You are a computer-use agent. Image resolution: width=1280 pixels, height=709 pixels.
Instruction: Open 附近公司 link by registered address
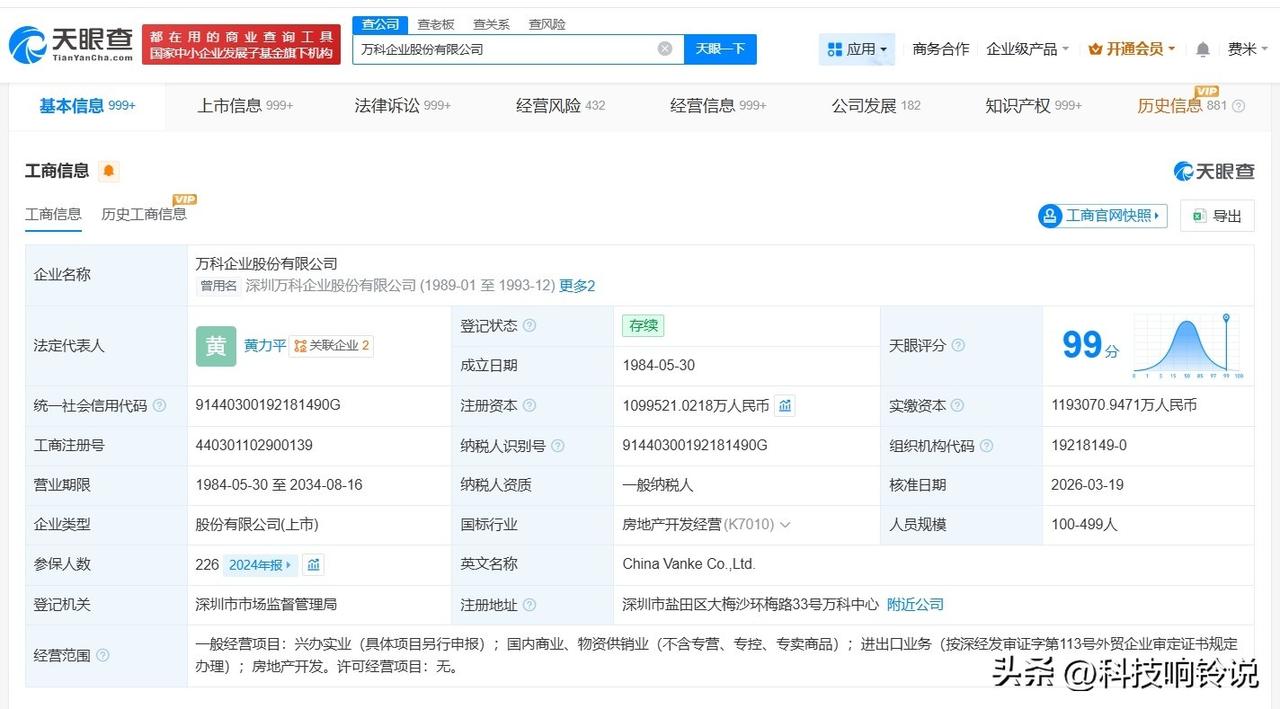[x=915, y=605]
